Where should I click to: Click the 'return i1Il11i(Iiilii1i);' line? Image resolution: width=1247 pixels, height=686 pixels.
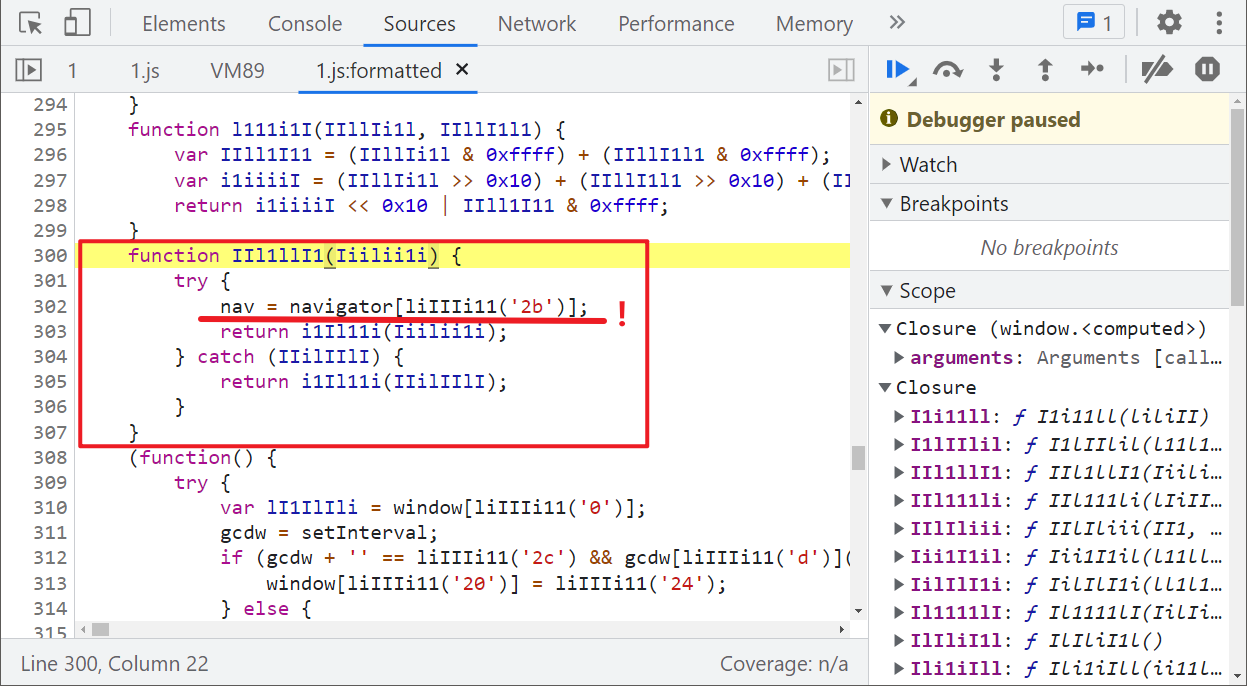[364, 332]
